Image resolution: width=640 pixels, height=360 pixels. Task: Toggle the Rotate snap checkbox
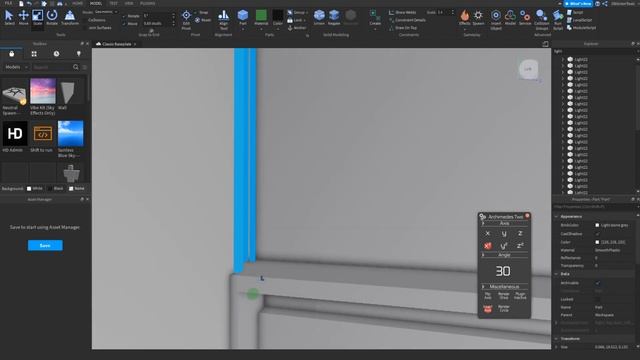click(x=124, y=16)
